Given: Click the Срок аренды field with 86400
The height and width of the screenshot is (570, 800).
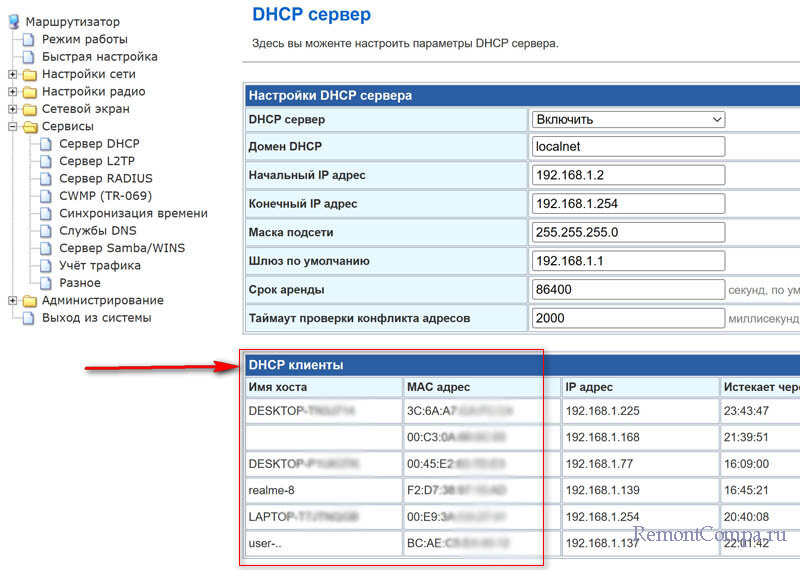Looking at the screenshot, I should pyautogui.click(x=628, y=290).
